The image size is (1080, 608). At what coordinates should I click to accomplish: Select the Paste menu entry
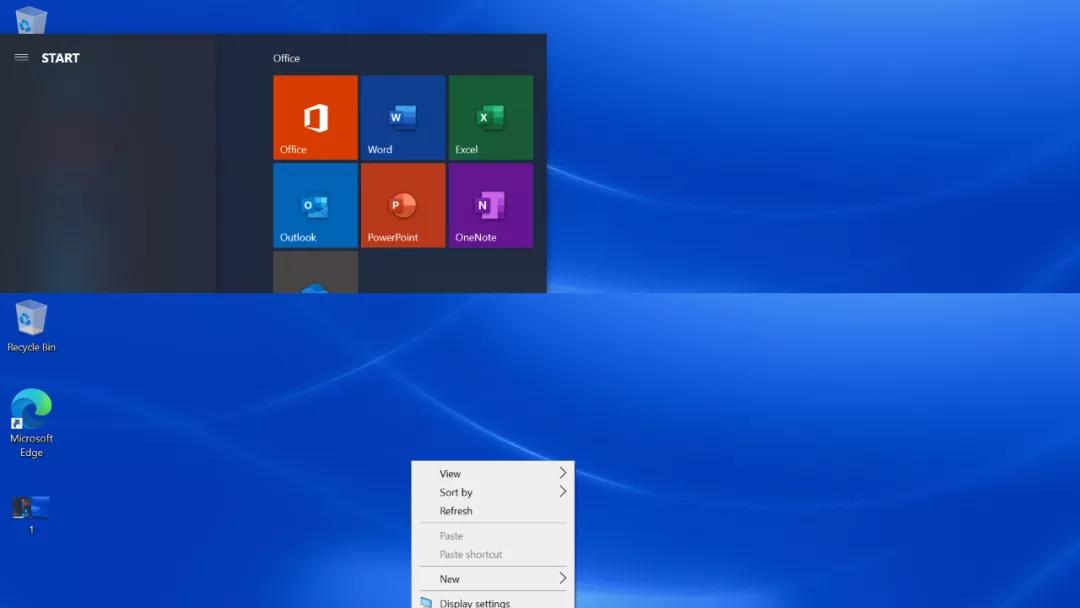pos(450,536)
